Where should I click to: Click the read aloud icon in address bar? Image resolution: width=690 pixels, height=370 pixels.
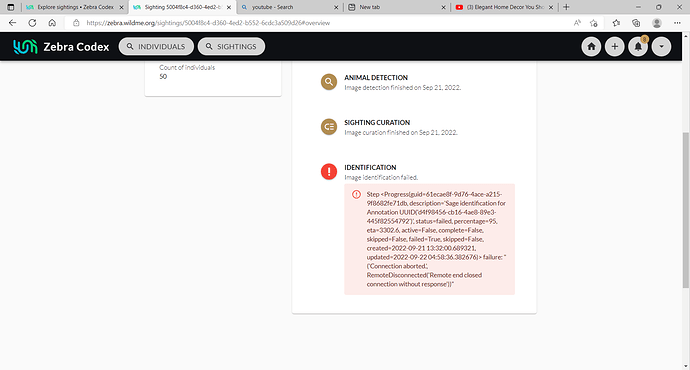pos(577,23)
